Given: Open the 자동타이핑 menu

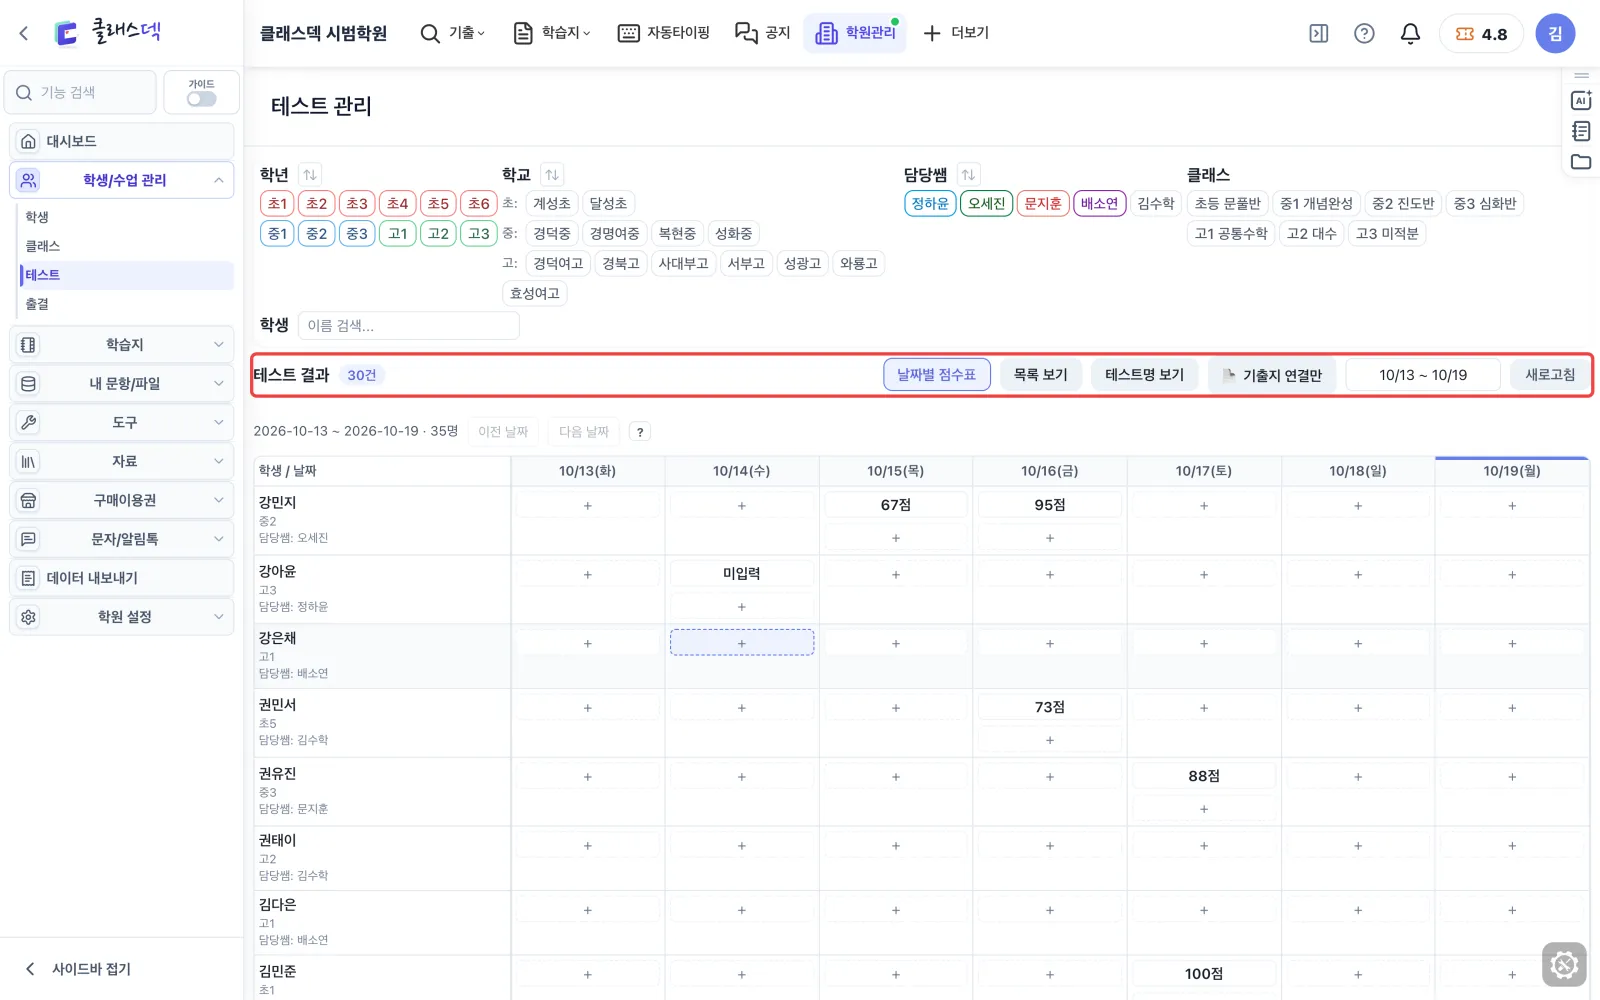Looking at the screenshot, I should click(664, 33).
